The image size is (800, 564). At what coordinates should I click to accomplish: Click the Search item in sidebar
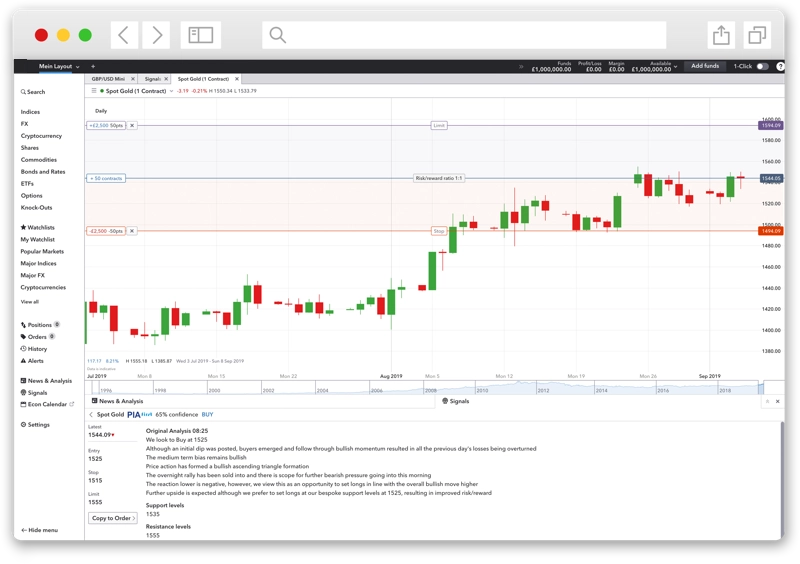[33, 92]
